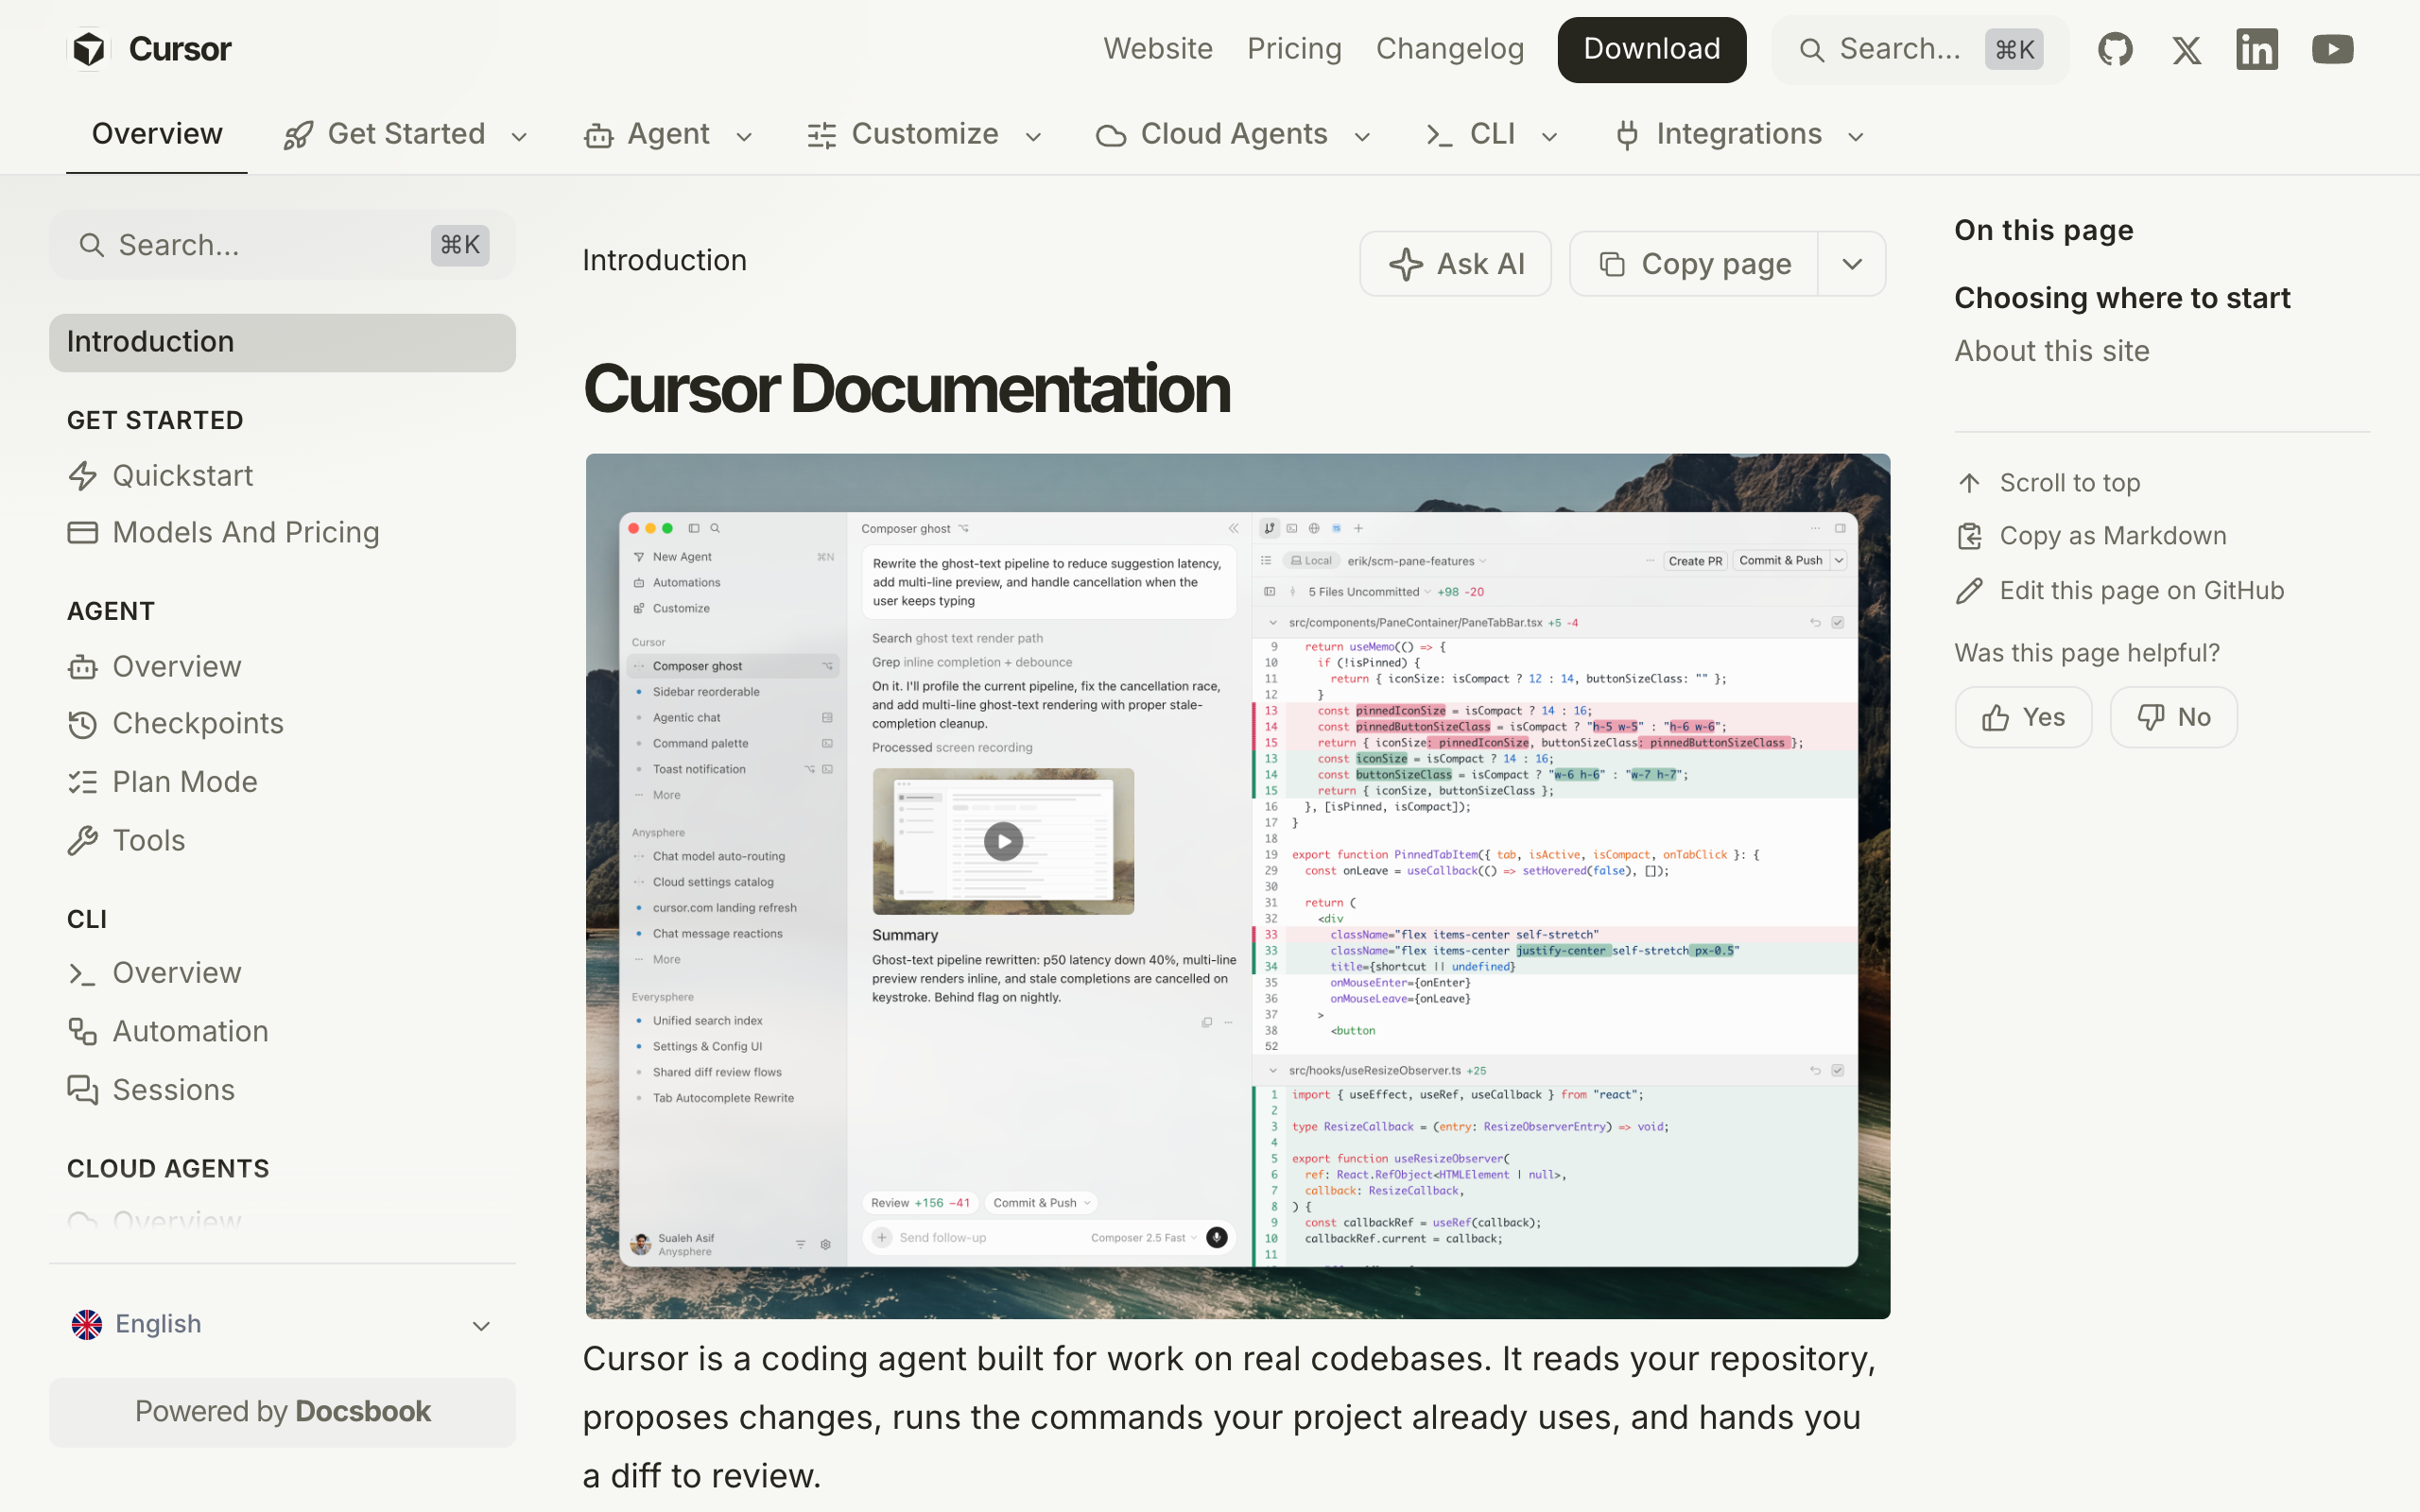Click the sparkle icon on Ask AI

(1405, 264)
